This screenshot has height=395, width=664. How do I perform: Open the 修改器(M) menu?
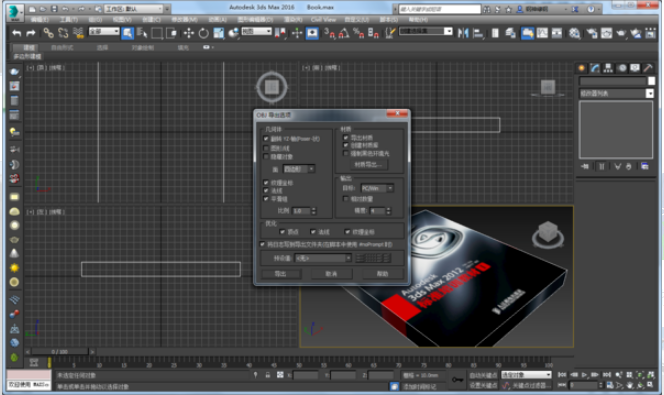[x=184, y=20]
